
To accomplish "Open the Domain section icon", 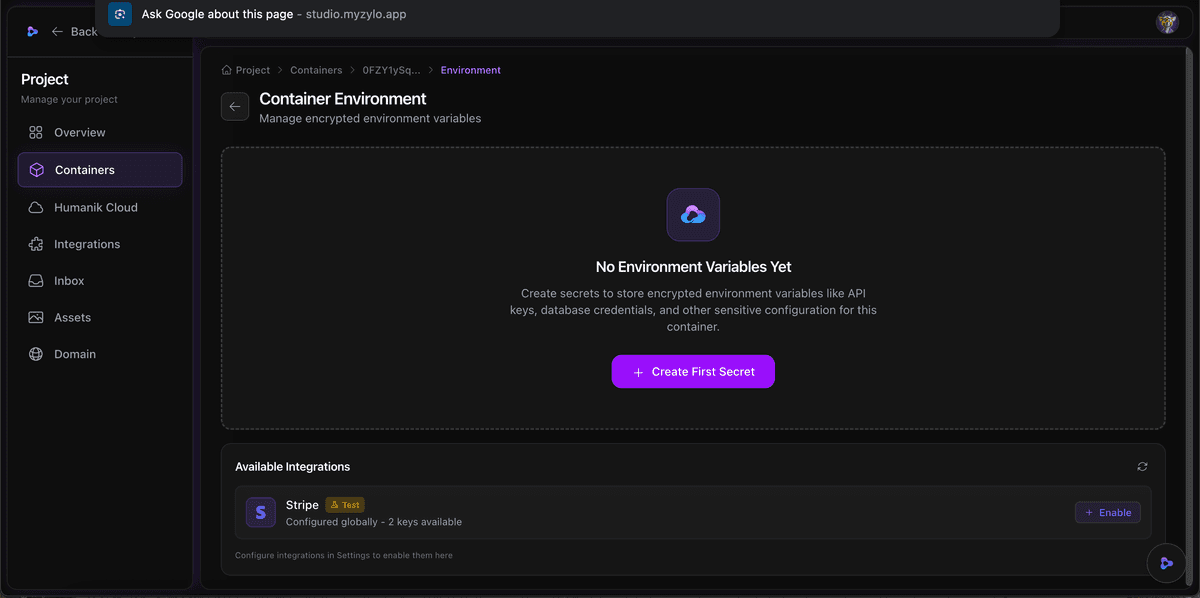I will [35, 353].
